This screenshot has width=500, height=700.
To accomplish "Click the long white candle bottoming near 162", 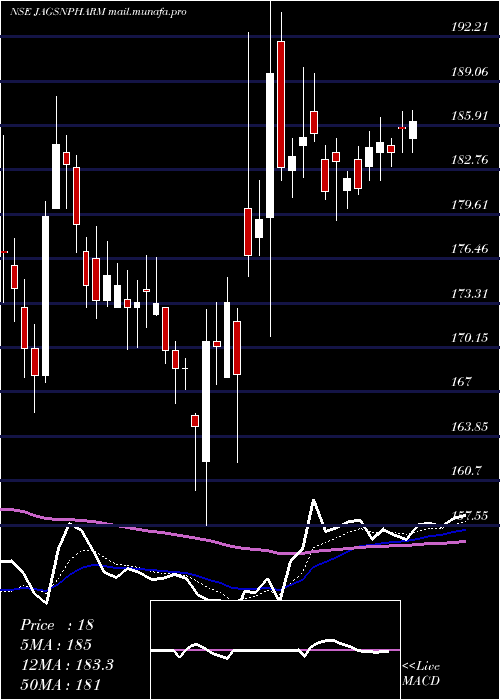I will pyautogui.click(x=206, y=401).
